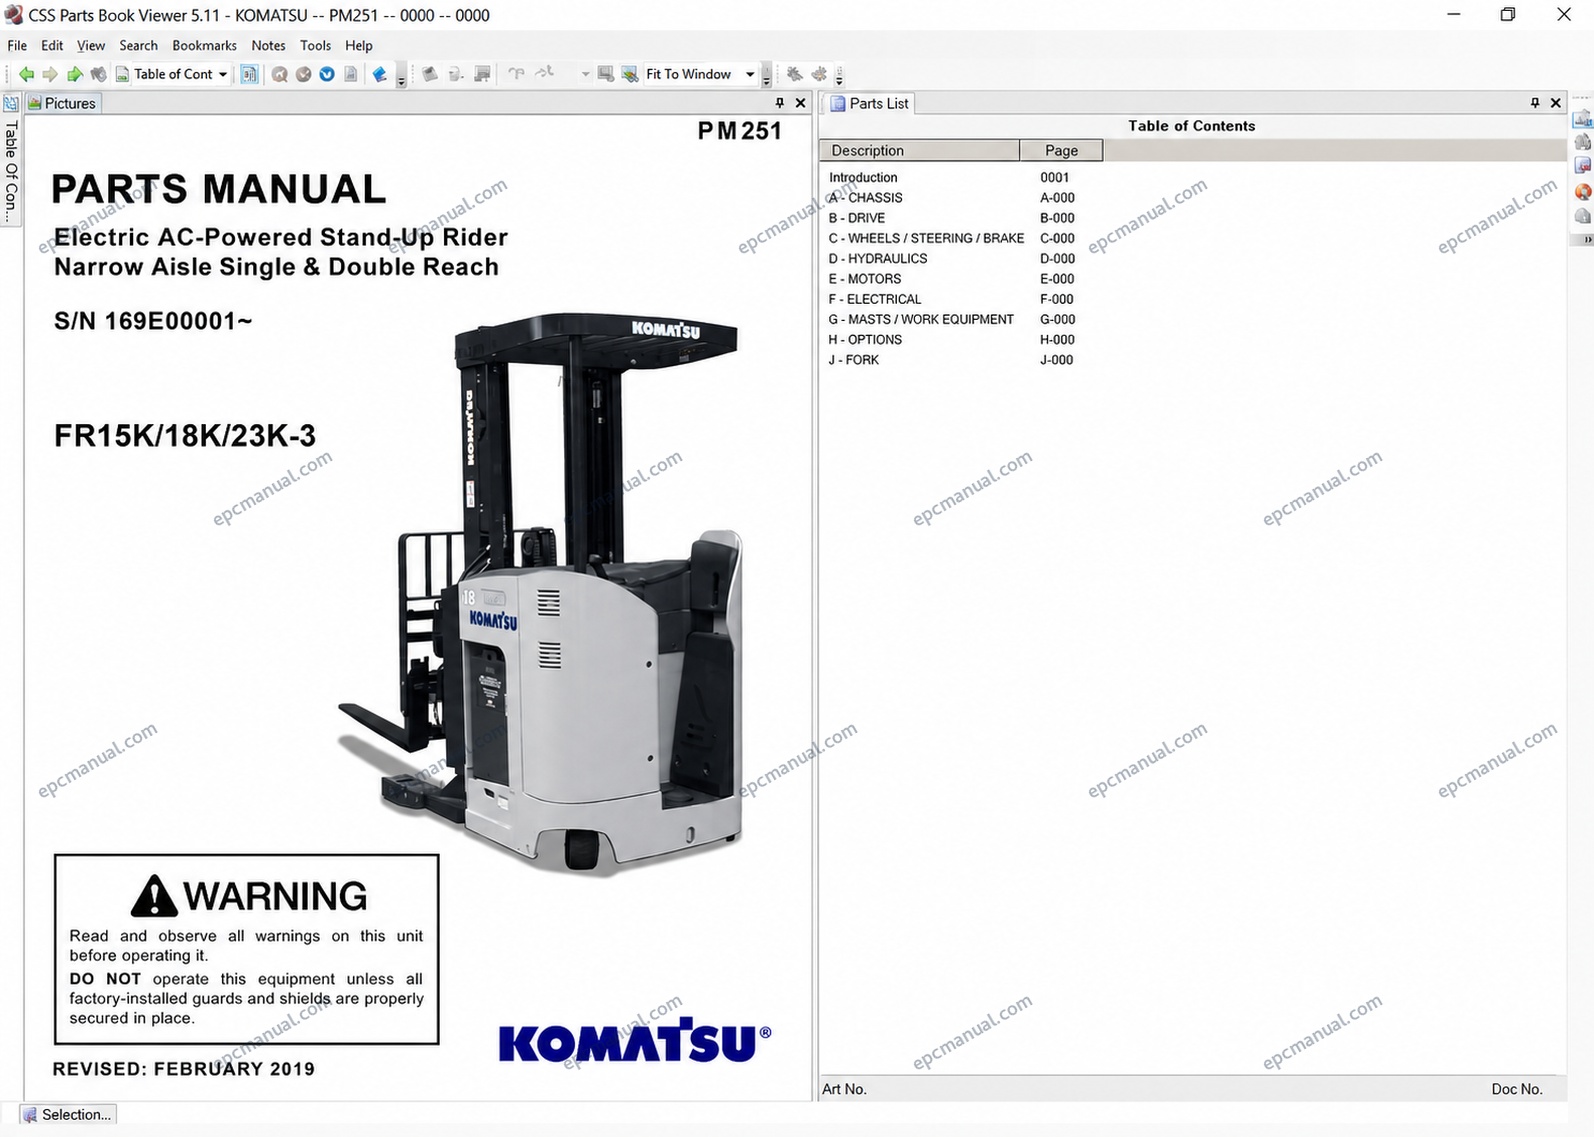Image resolution: width=1594 pixels, height=1137 pixels.
Task: Open the collapsed Table Of Con... side tab
Action: [x=11, y=171]
